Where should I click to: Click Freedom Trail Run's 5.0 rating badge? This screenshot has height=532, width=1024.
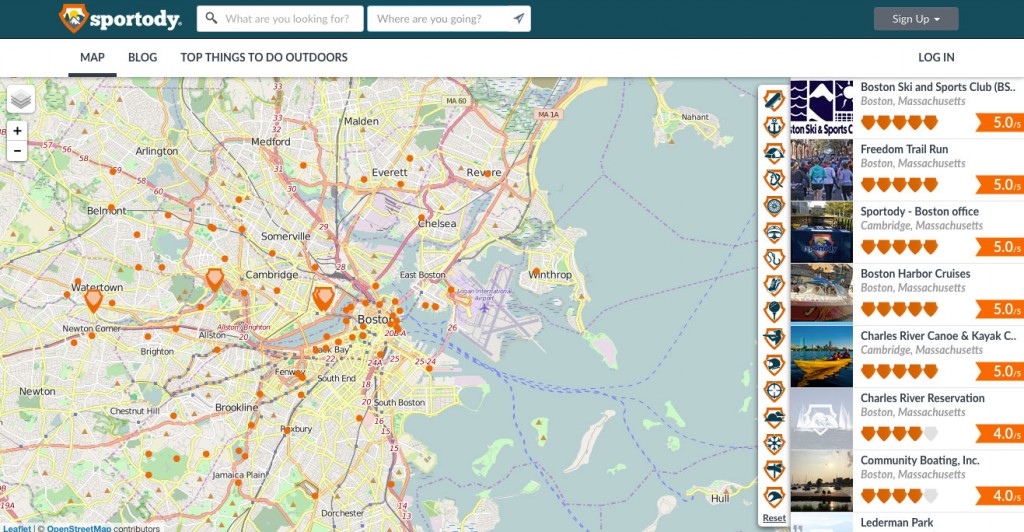(x=1000, y=185)
